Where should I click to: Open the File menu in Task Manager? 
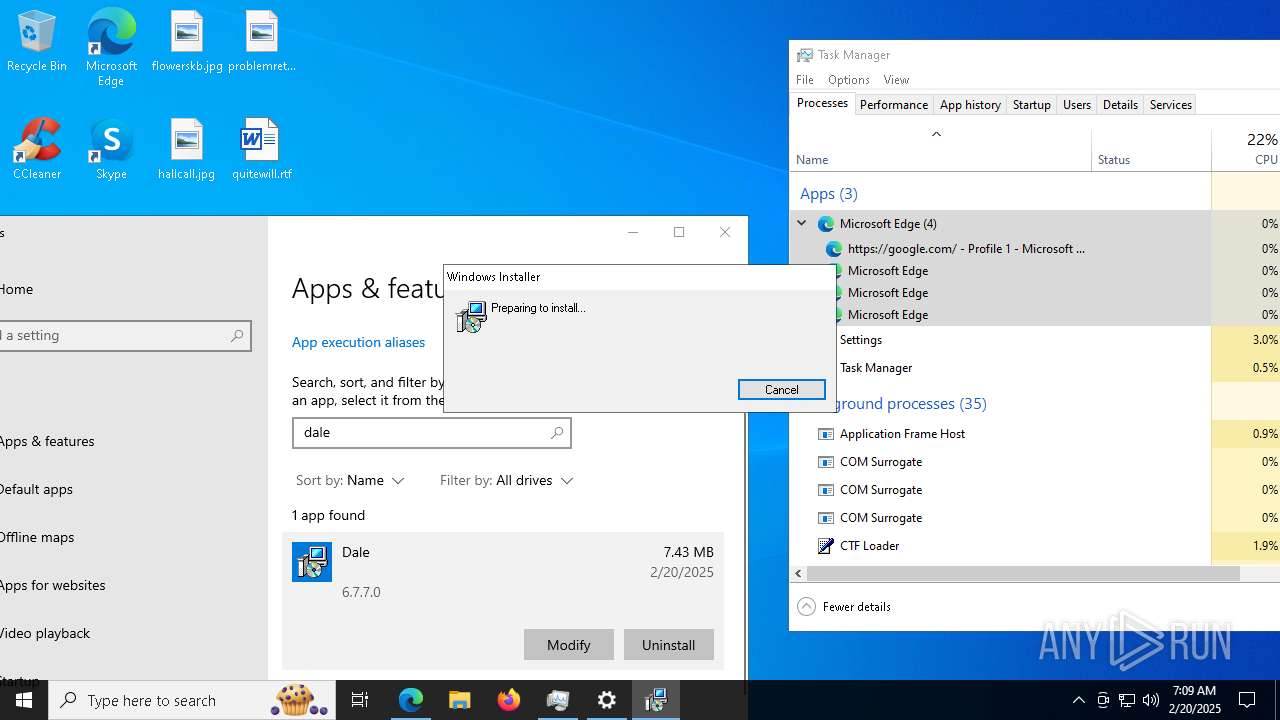pos(805,80)
